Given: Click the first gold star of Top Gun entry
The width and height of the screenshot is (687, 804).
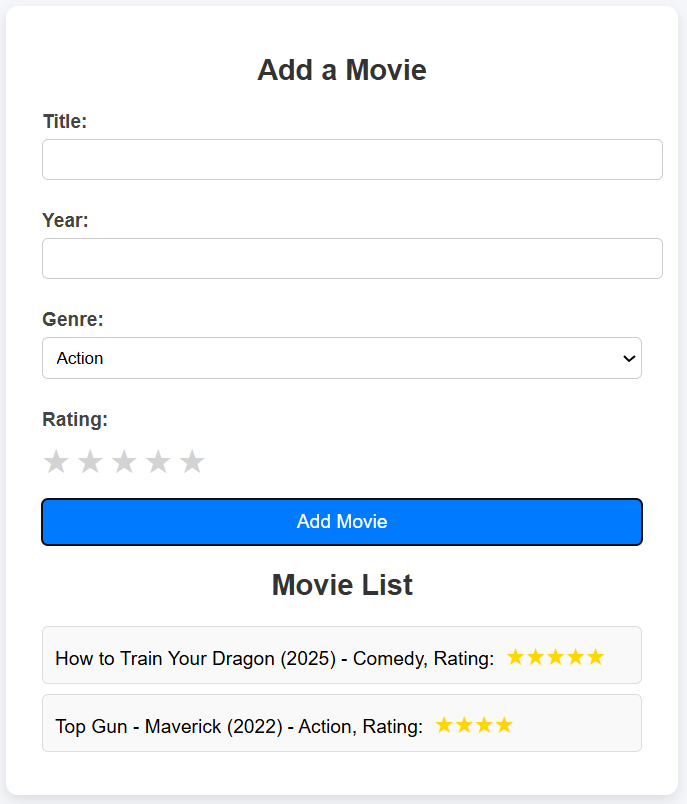Looking at the screenshot, I should (x=444, y=725).
